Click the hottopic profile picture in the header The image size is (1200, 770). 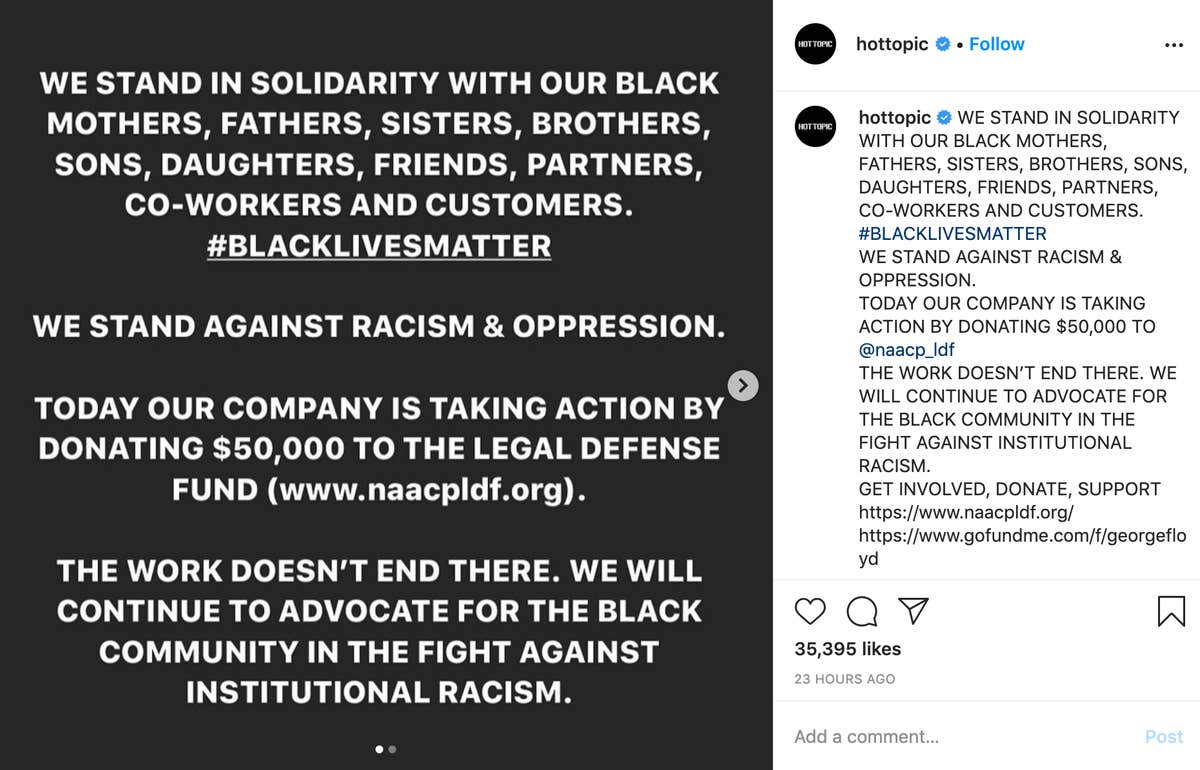pos(815,44)
